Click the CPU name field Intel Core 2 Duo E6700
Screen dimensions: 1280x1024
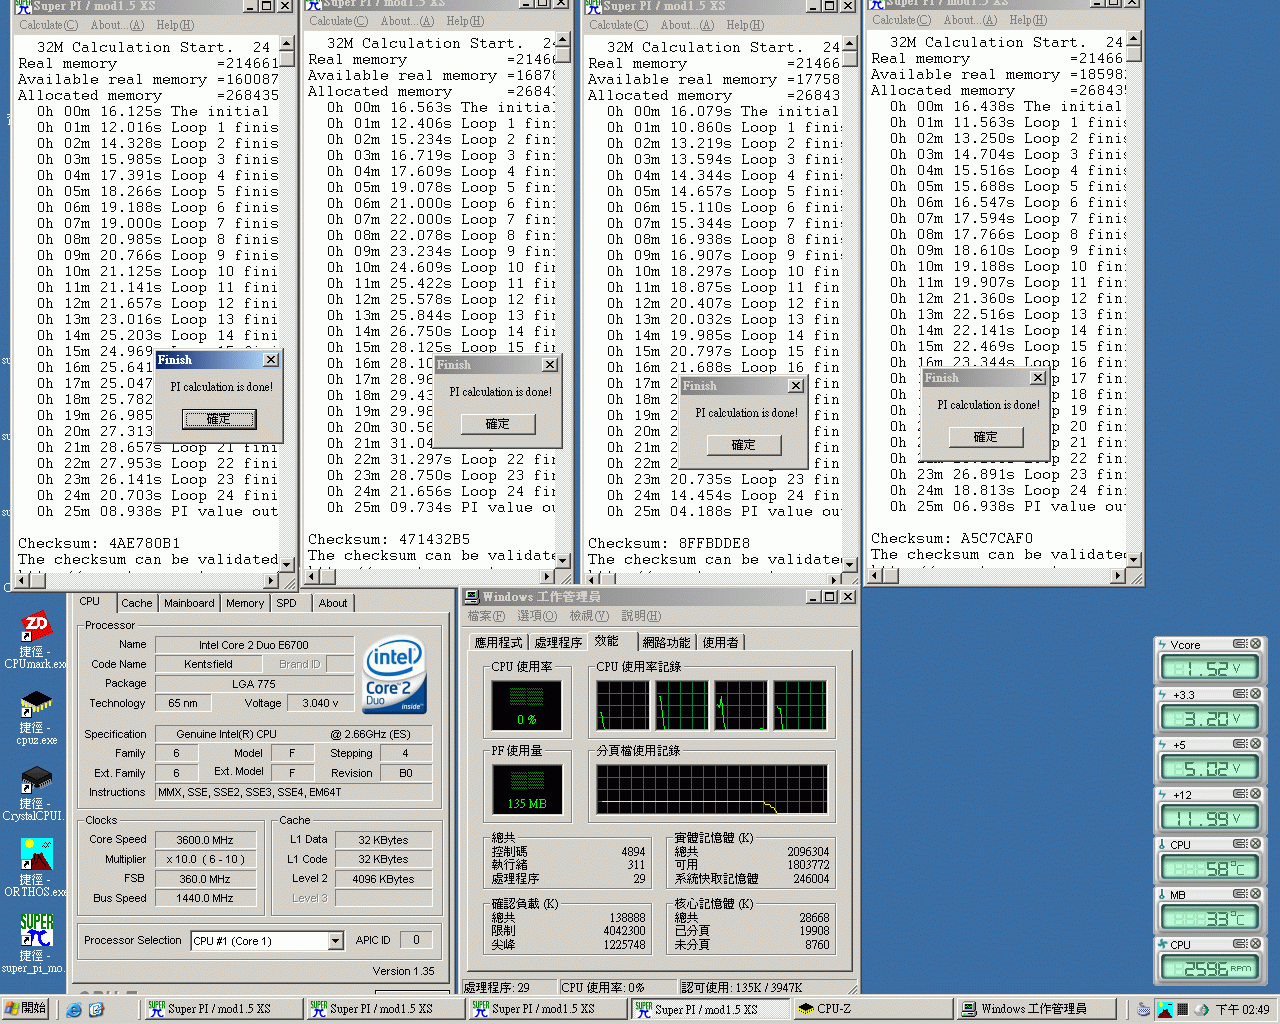(x=253, y=645)
